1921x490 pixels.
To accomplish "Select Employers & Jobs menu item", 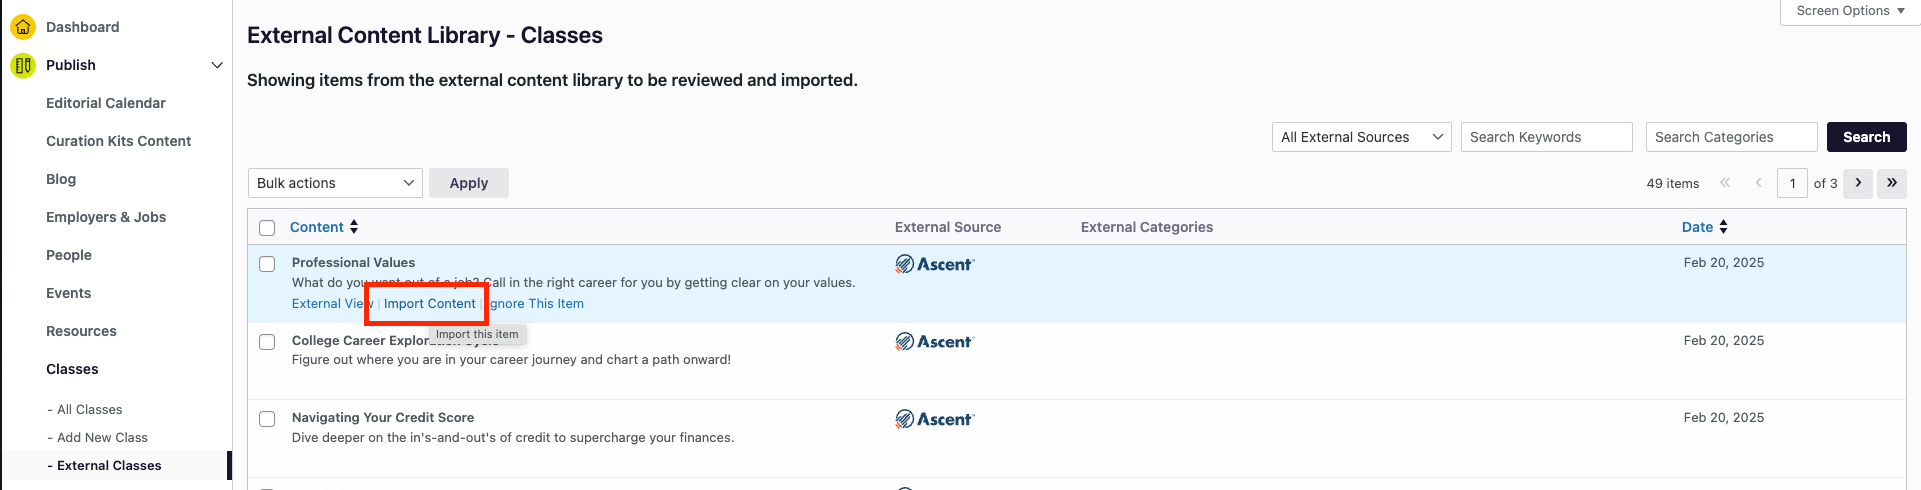I will click(106, 217).
